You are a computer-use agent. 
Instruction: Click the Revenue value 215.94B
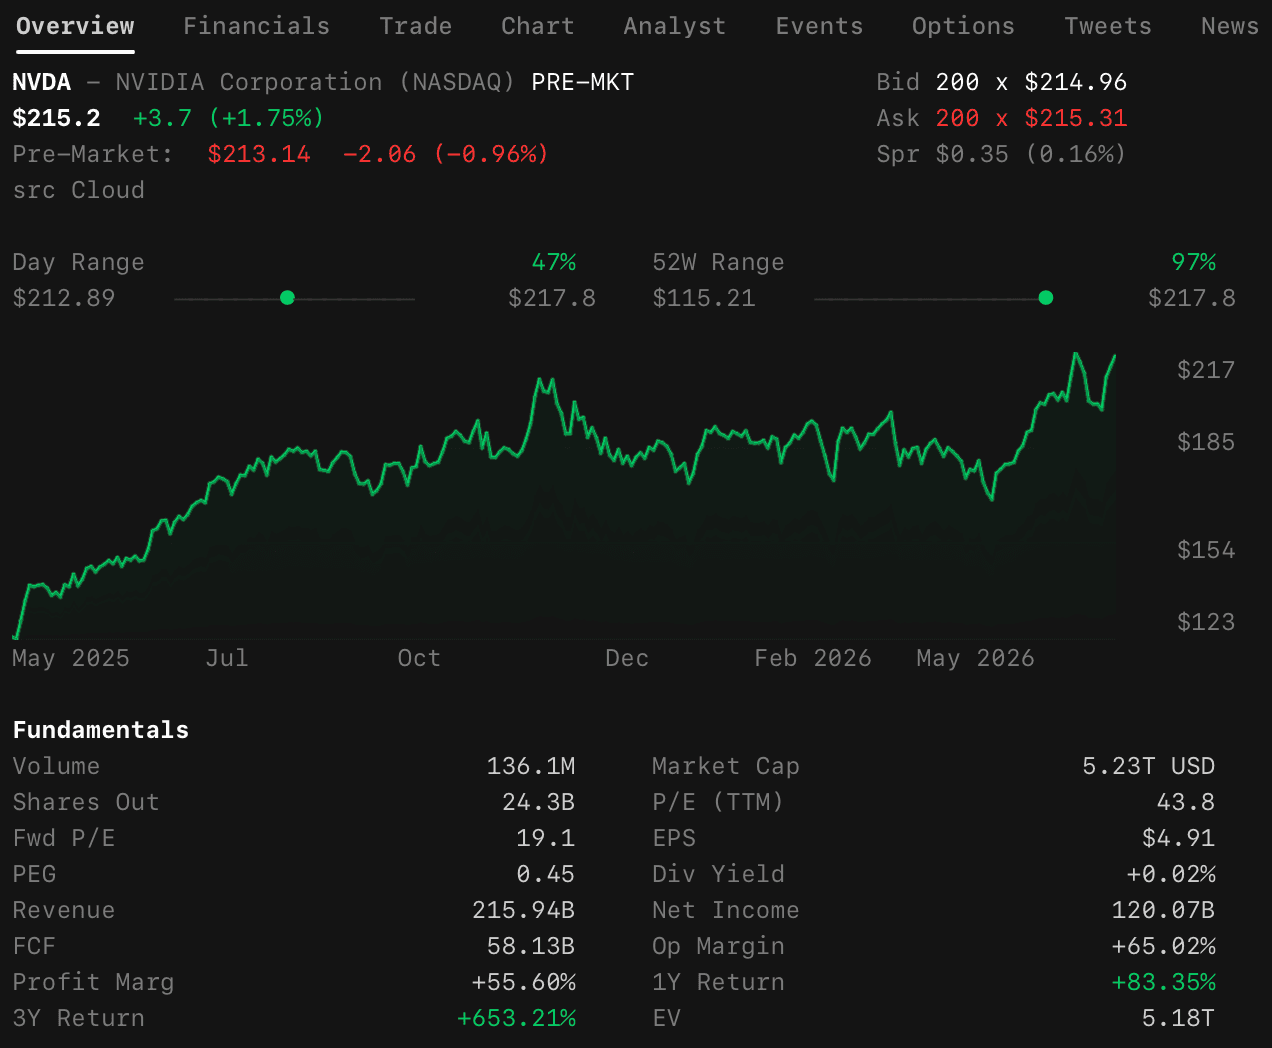[x=524, y=910]
